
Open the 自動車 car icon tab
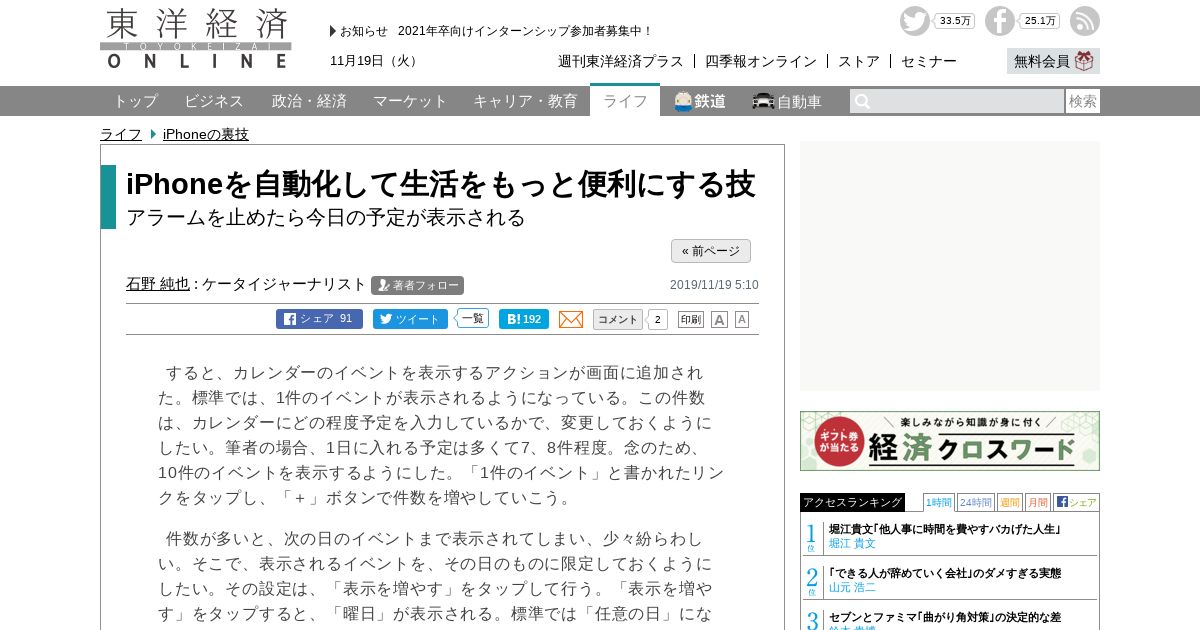click(787, 101)
